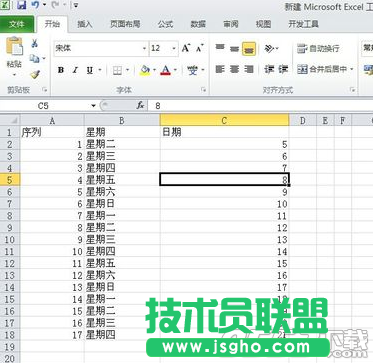Screen dimensions: 373x363
Task: Decrease font size with small A icon
Action: (x=200, y=49)
